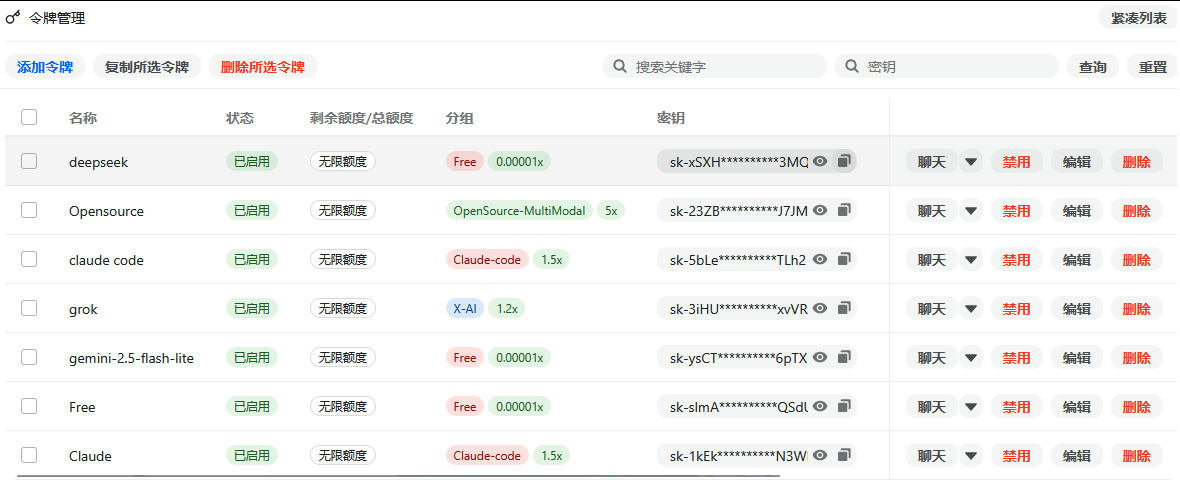The width and height of the screenshot is (1180, 495).
Task: Open 聊天 for the grok token
Action: (x=932, y=308)
